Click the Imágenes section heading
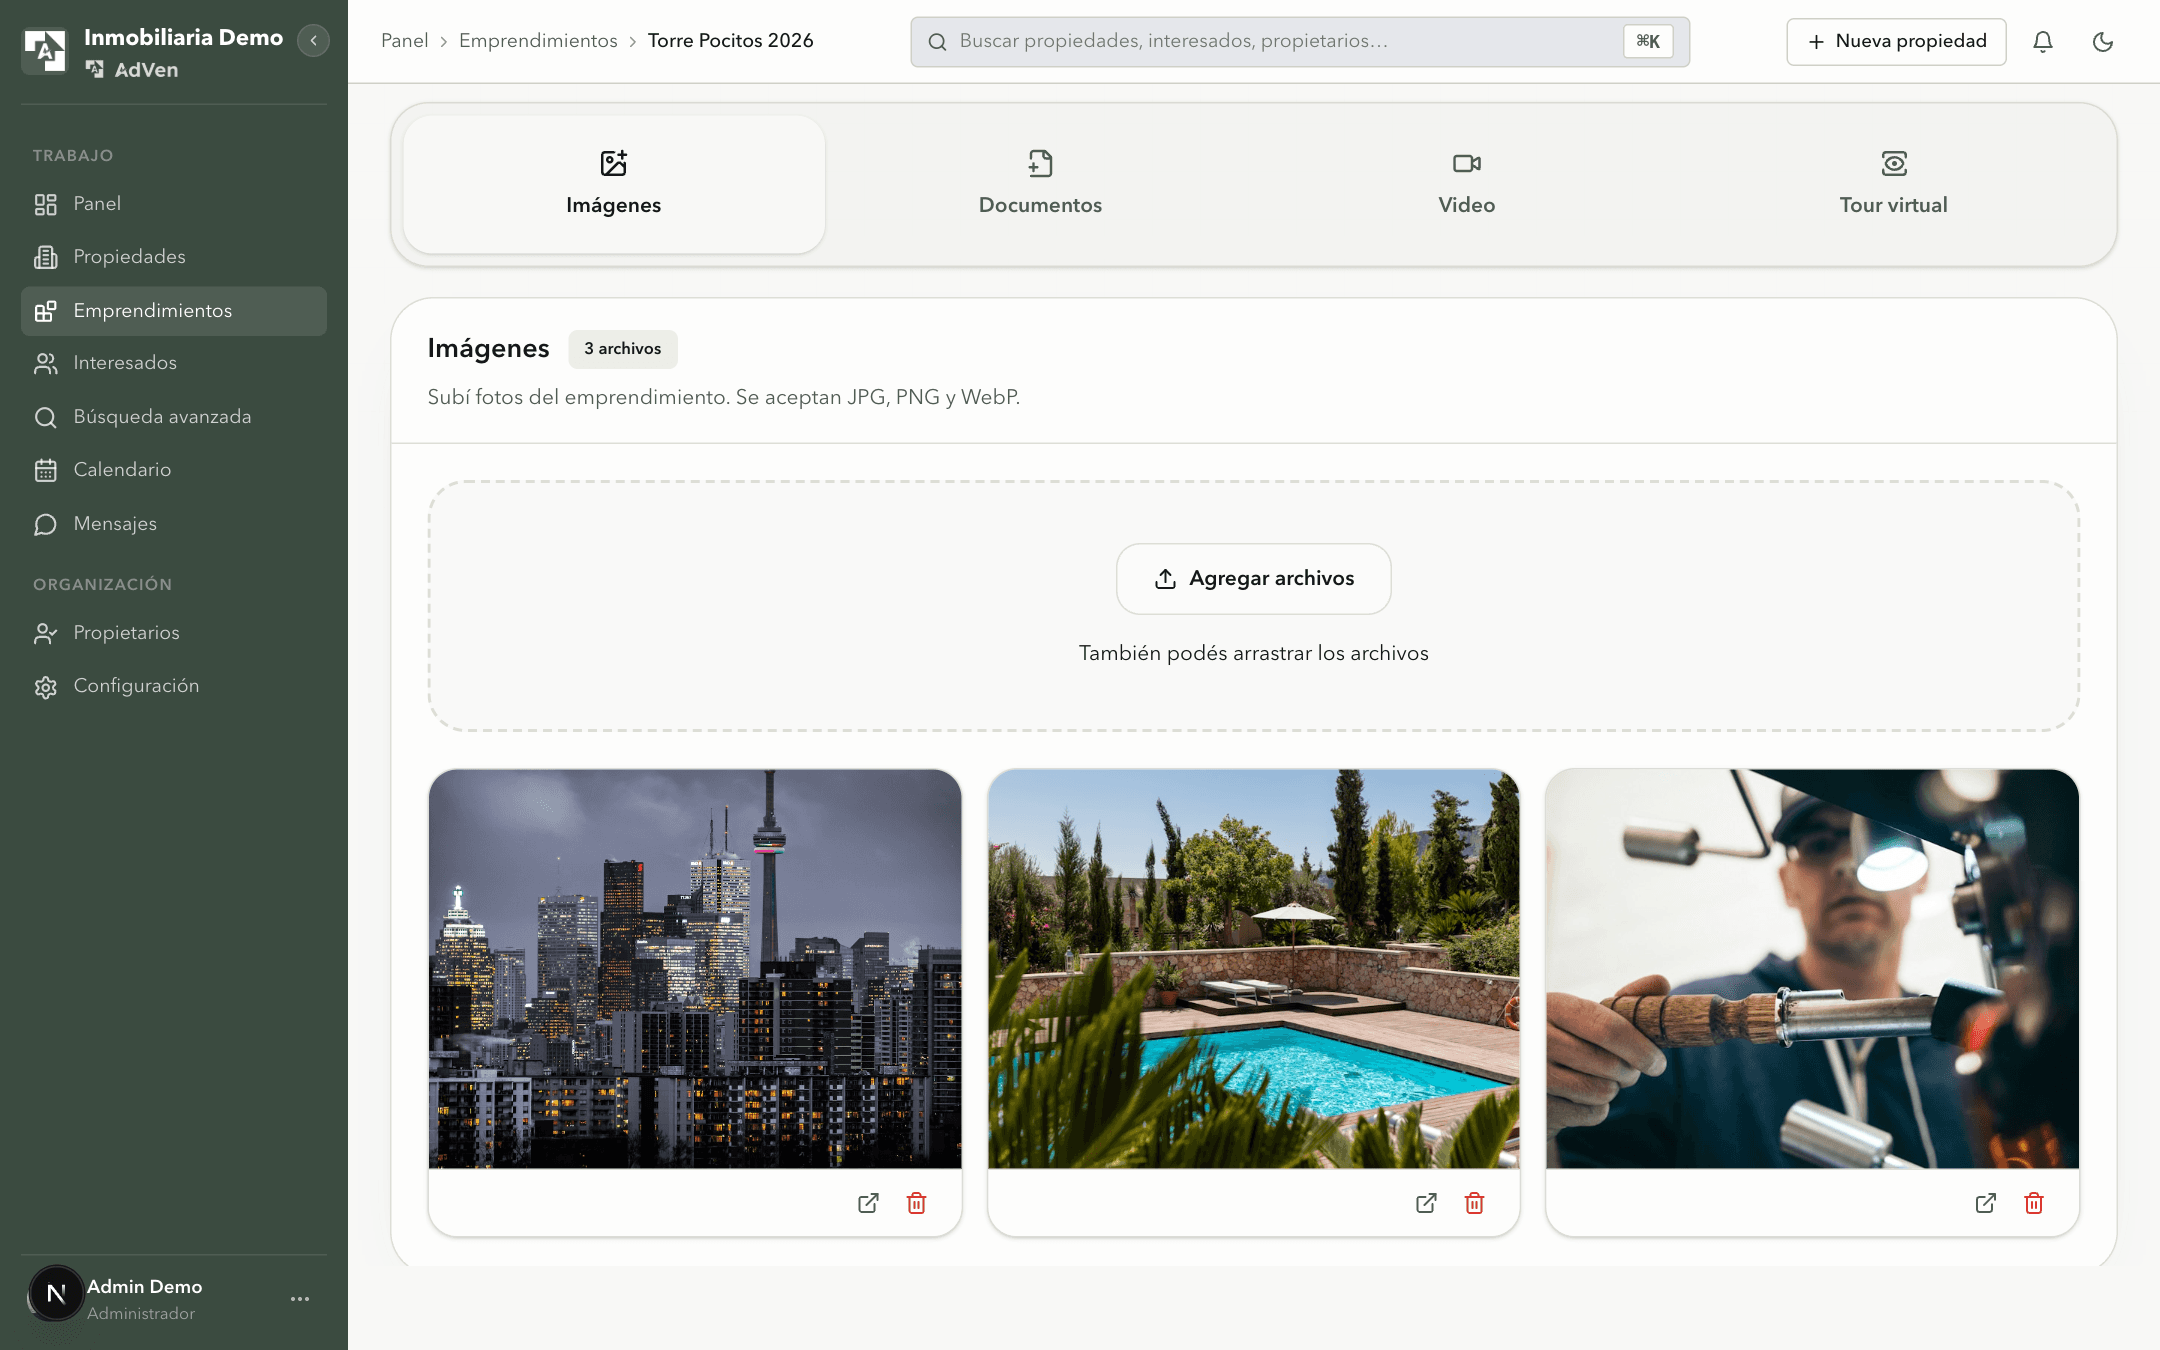 pos(488,348)
